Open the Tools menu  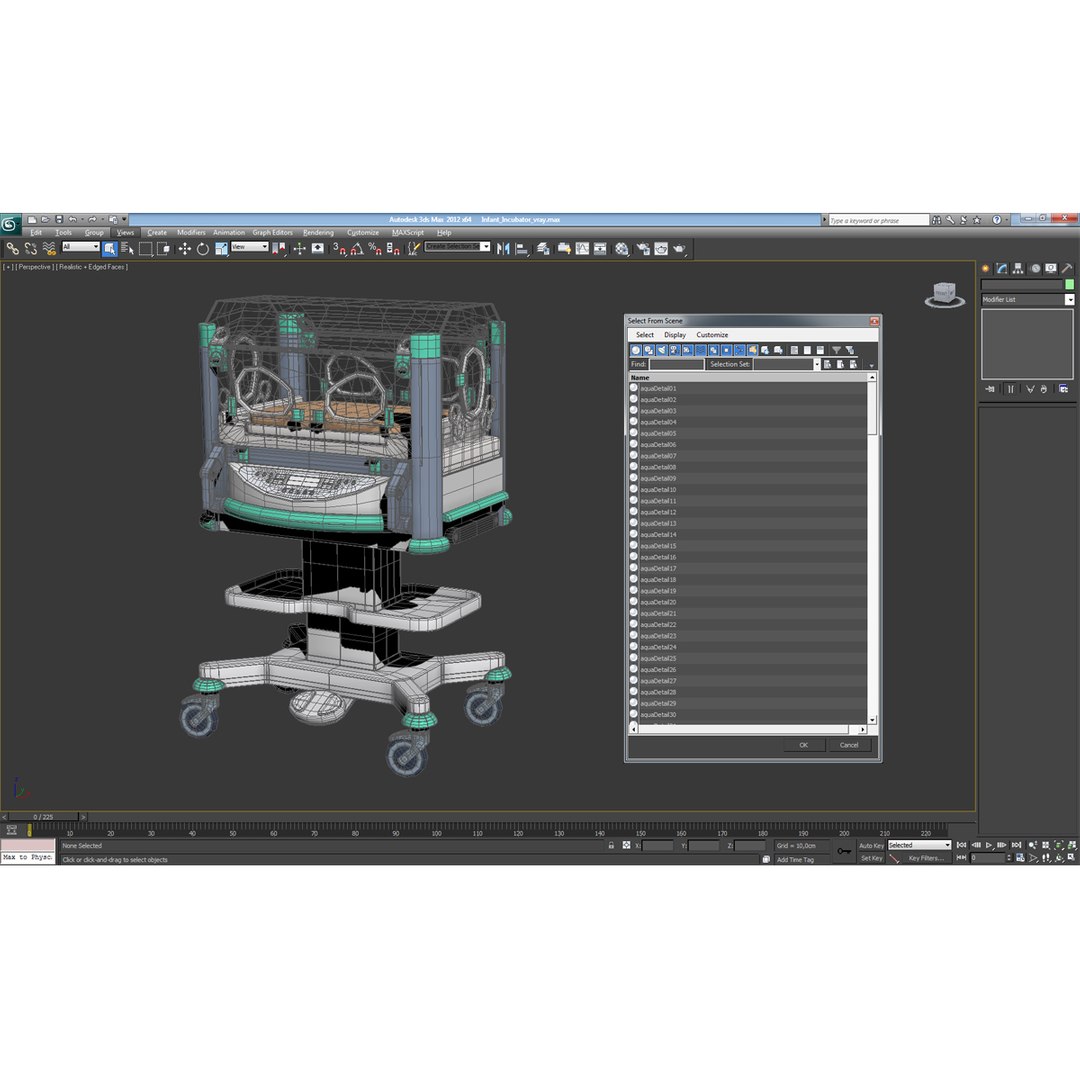tap(63, 233)
